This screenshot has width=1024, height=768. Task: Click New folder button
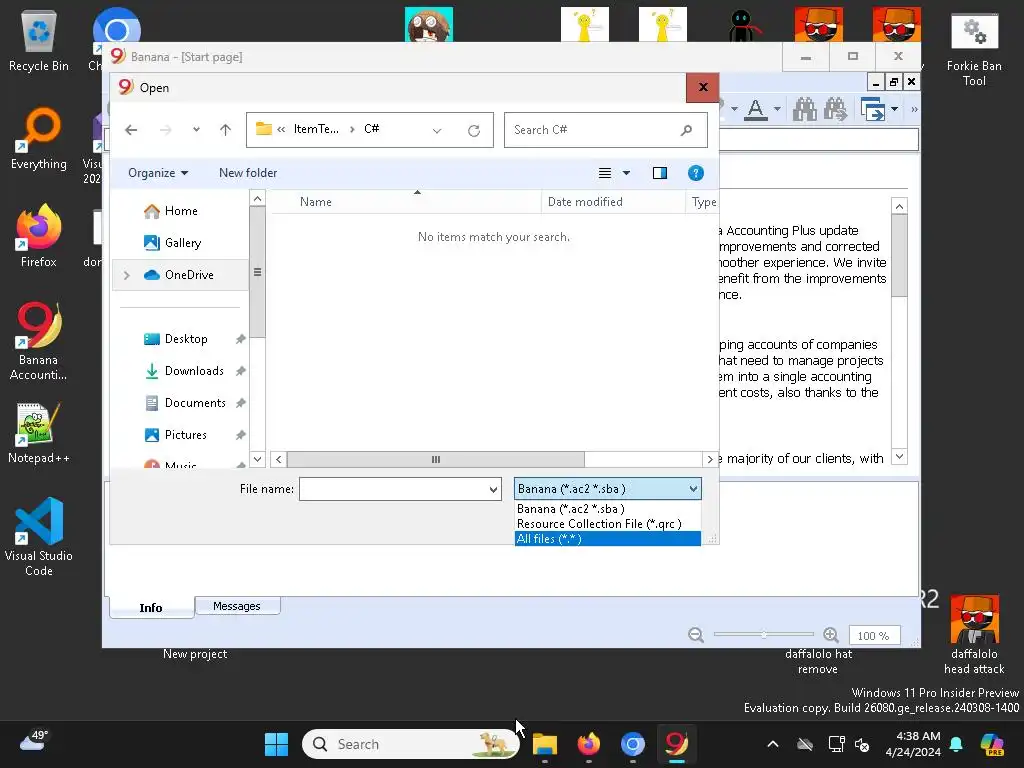pyautogui.click(x=248, y=173)
